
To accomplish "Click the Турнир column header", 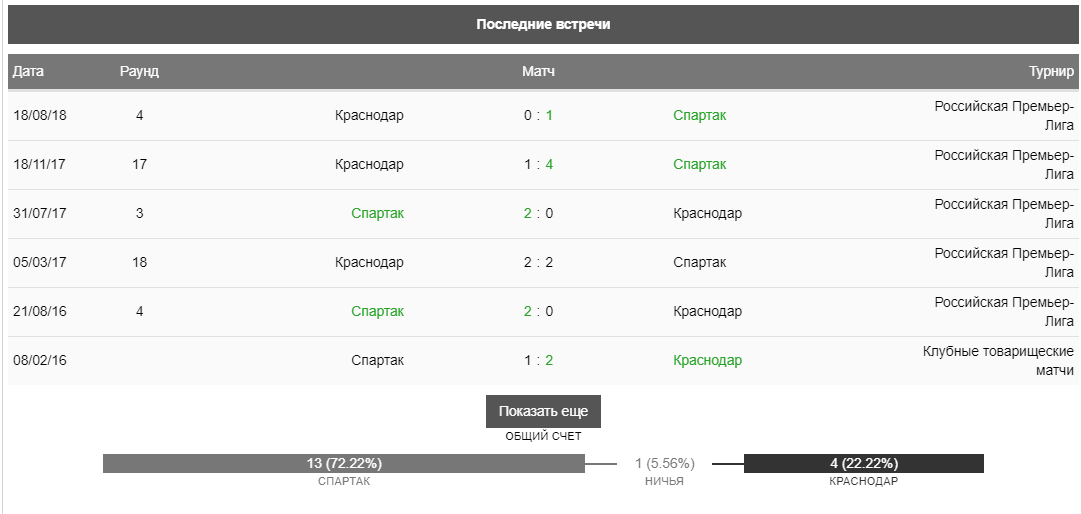I will tap(1051, 72).
